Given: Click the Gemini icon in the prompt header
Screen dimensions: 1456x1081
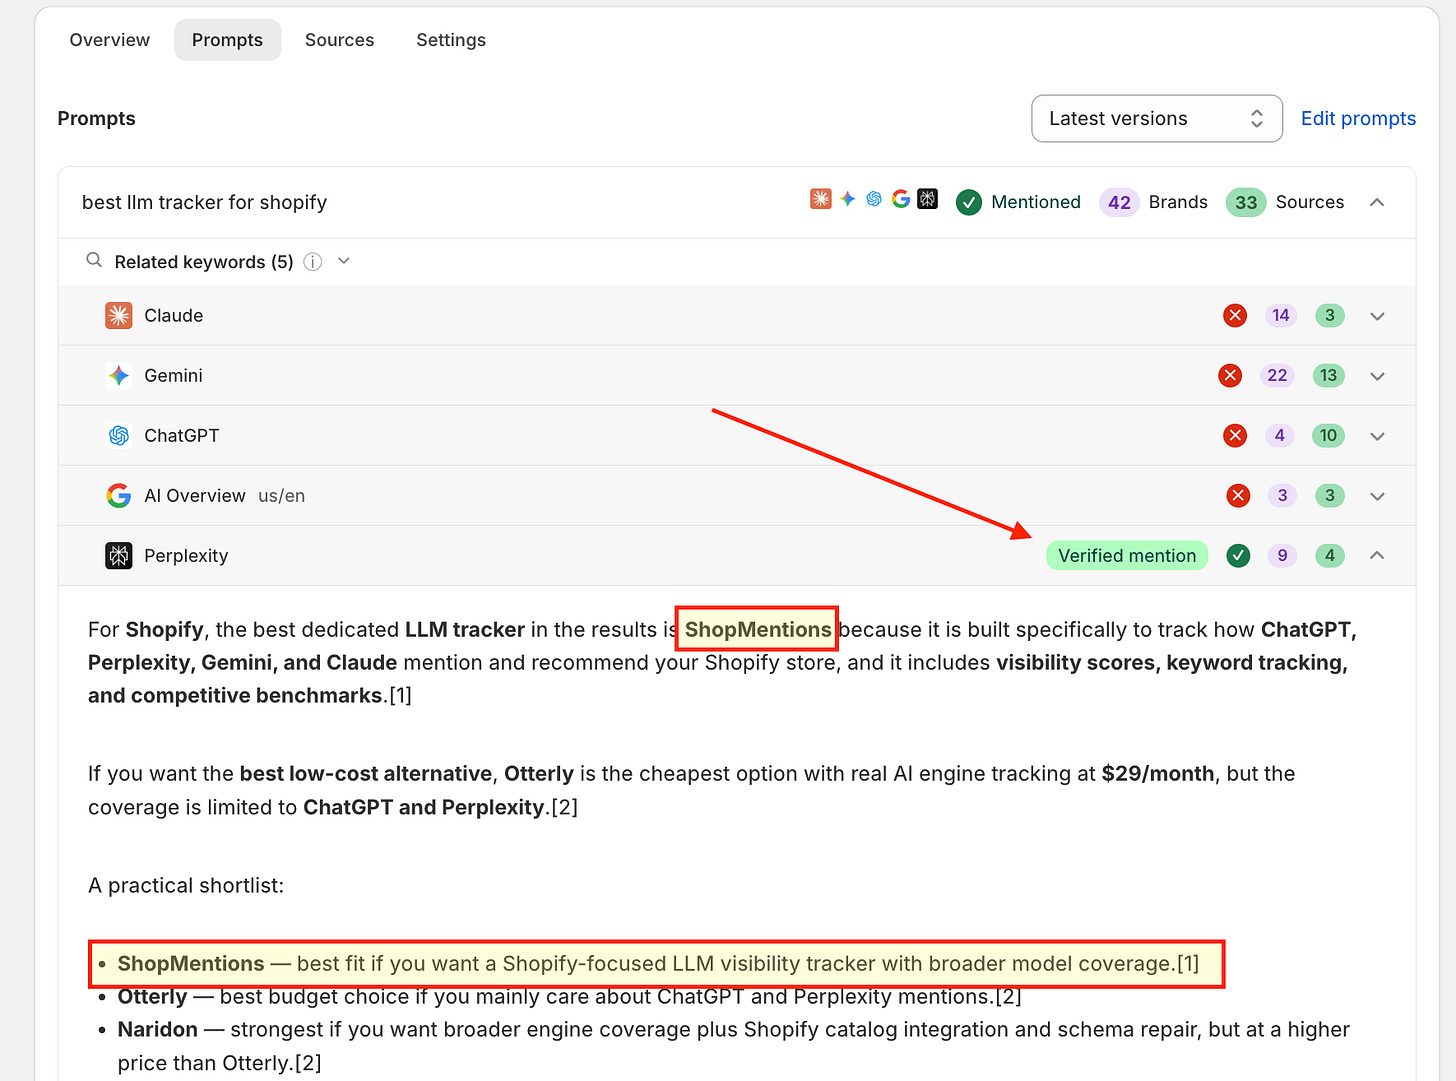Looking at the screenshot, I should point(848,199).
